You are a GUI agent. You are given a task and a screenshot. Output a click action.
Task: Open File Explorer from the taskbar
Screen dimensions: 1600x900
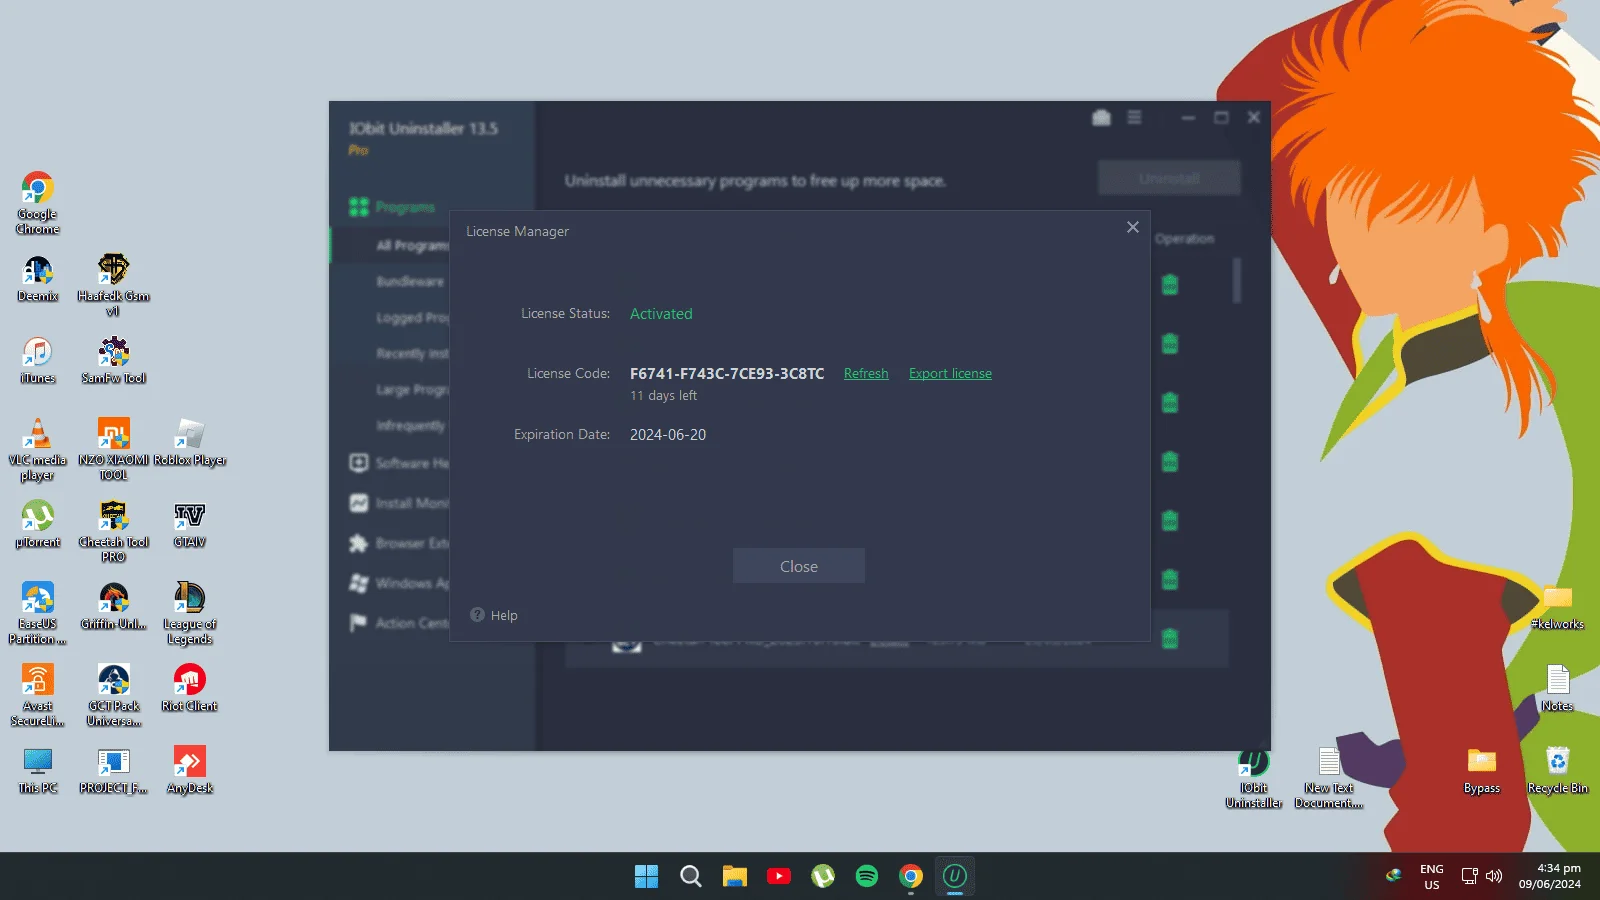(735, 876)
